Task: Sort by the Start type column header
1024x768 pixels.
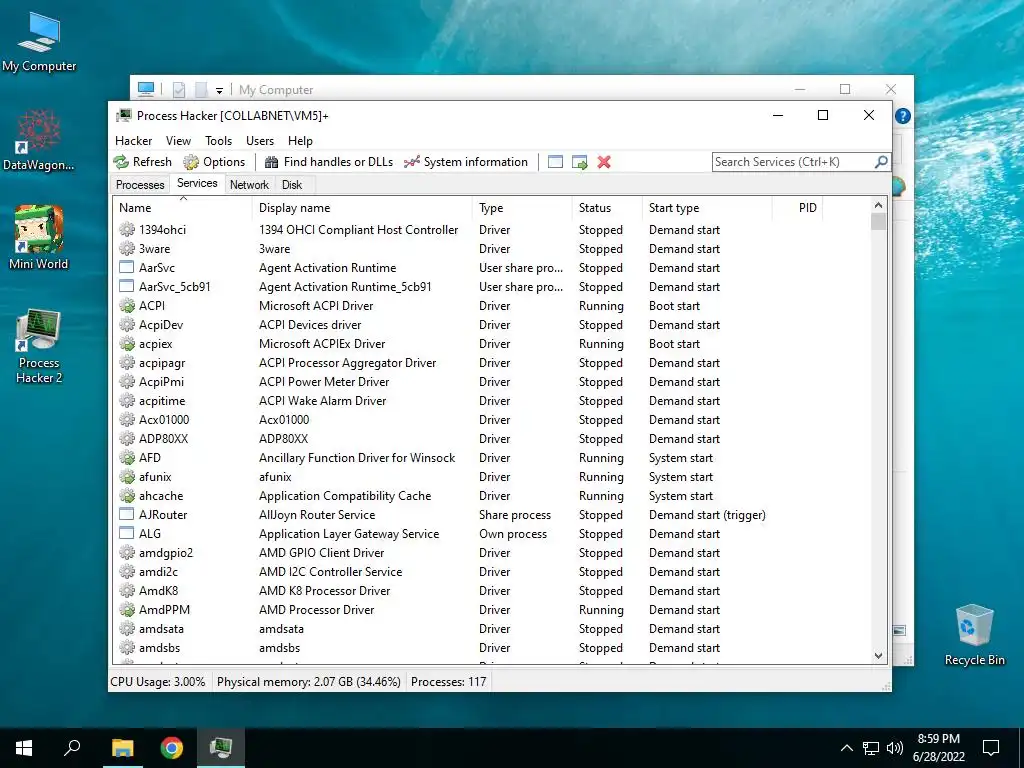Action: click(707, 208)
